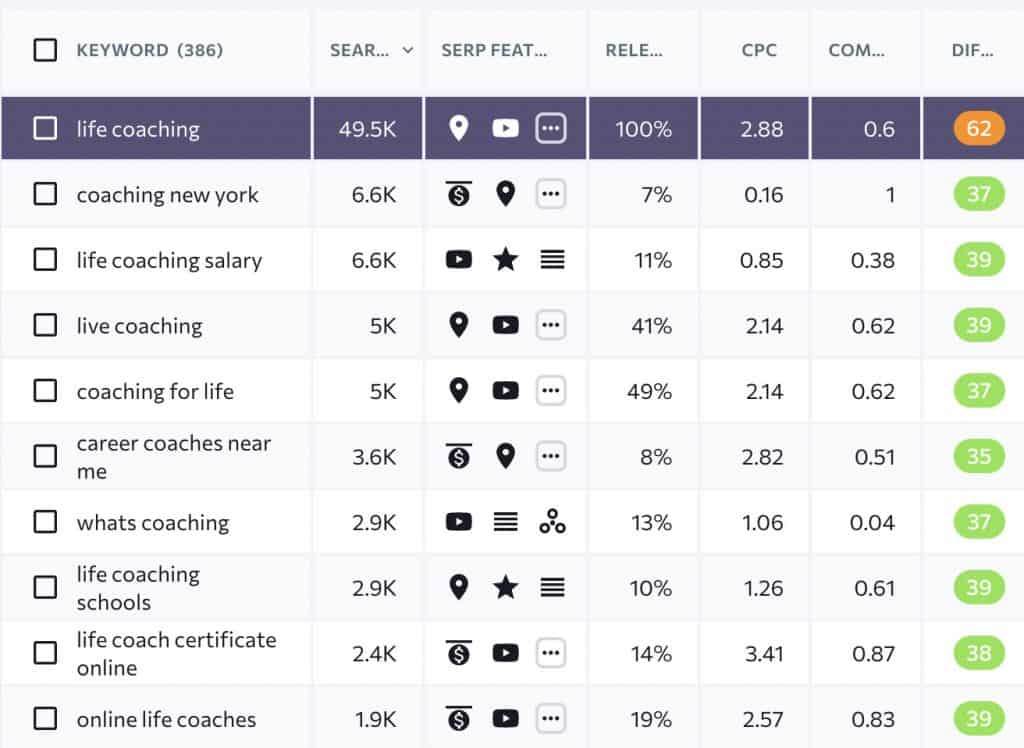The image size is (1024, 748).
Task: Check the life coaching keyword checkbox
Action: [x=44, y=128]
